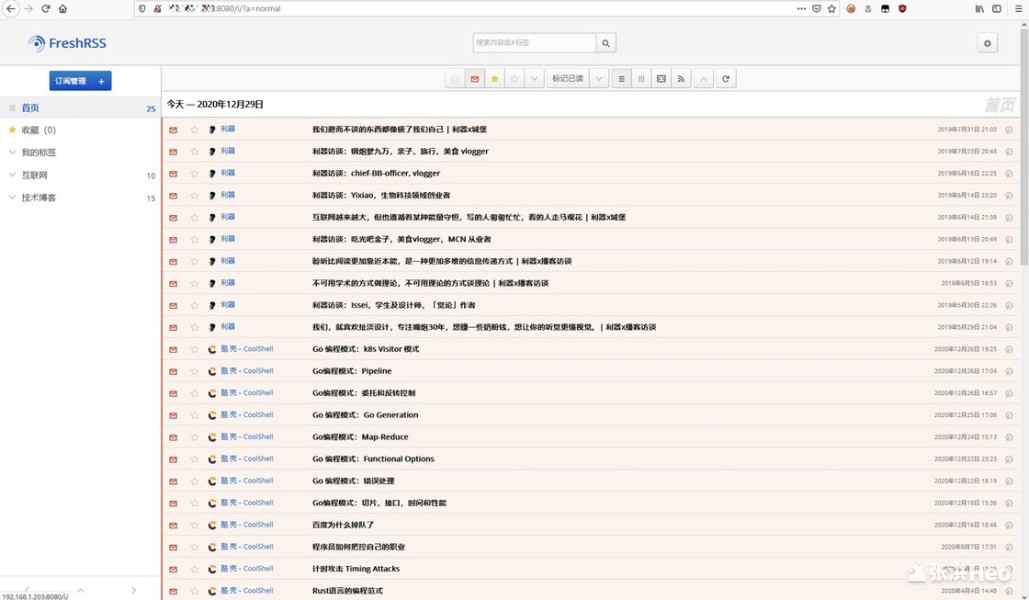This screenshot has width=1029, height=600.
Task: Switch to reader view icon
Action: (661, 79)
